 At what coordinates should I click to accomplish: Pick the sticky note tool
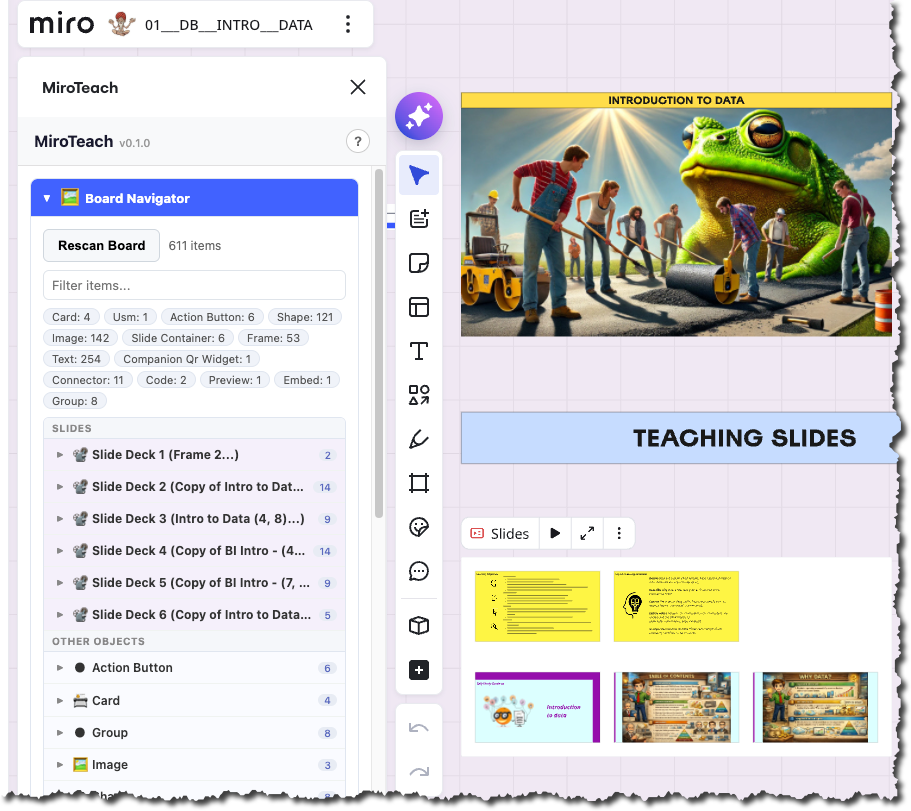[419, 263]
